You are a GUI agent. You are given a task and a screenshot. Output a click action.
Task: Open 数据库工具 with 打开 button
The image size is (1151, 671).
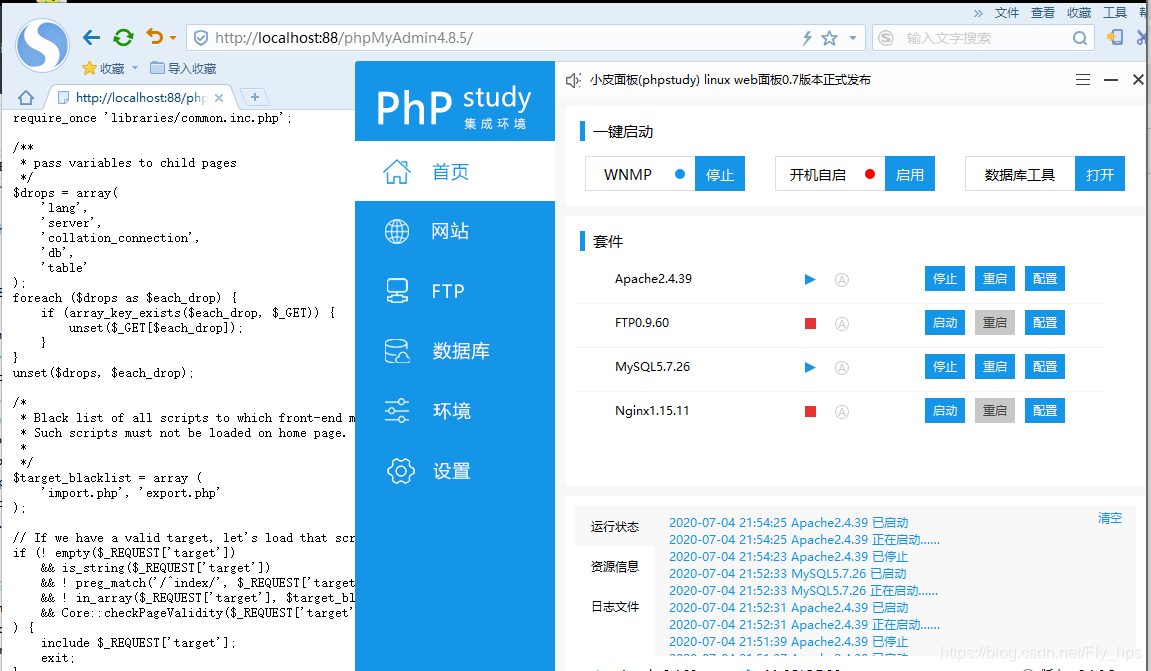coord(1100,174)
